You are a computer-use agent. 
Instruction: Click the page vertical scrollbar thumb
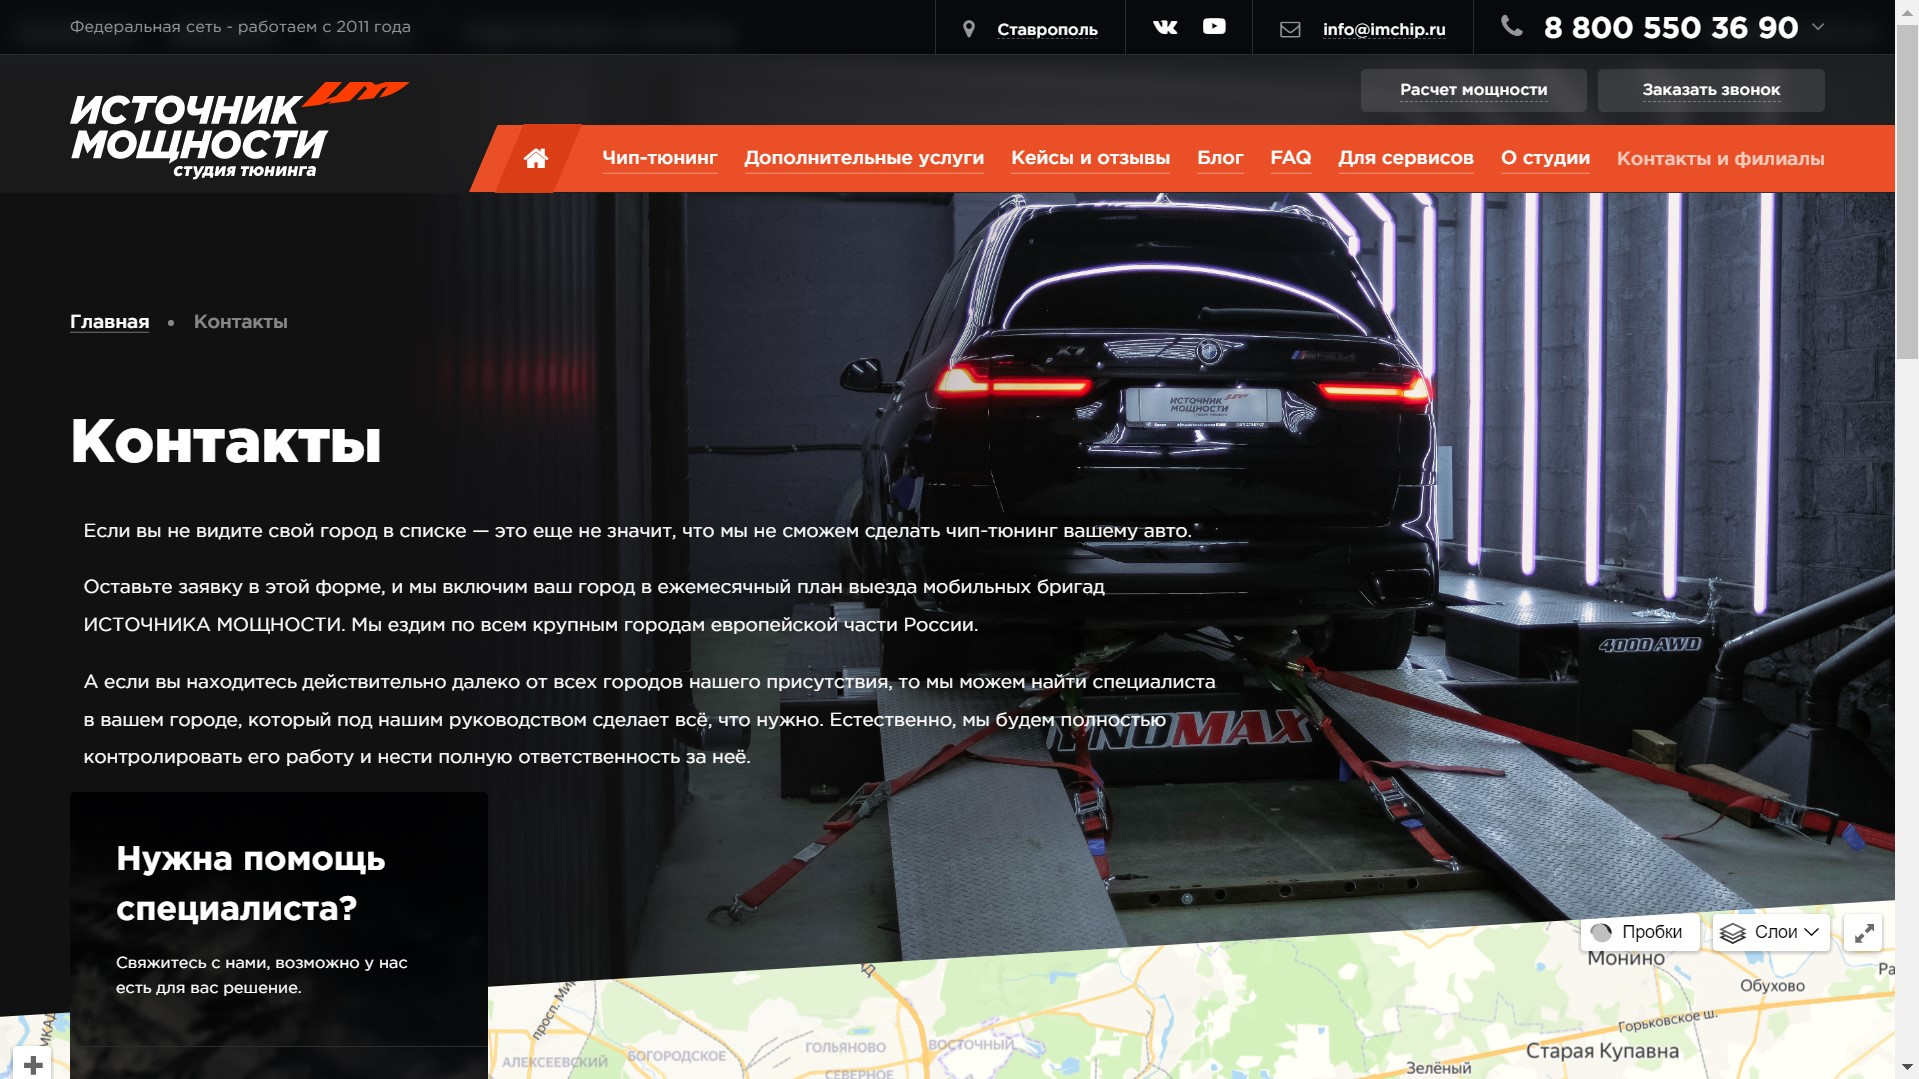[x=1907, y=190]
